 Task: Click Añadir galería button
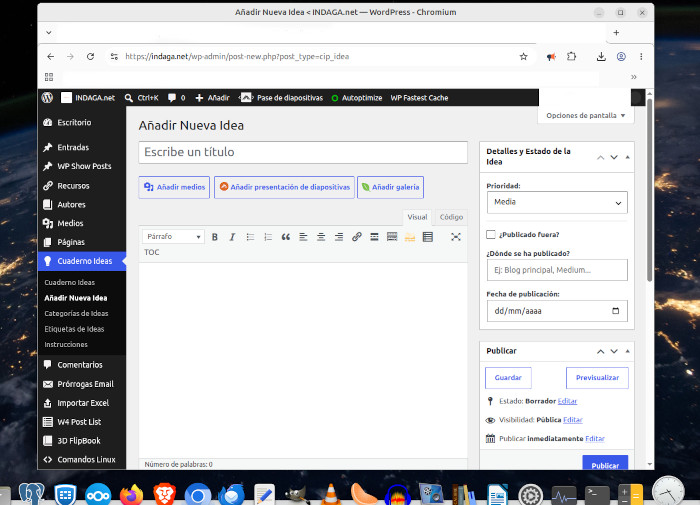tap(391, 187)
